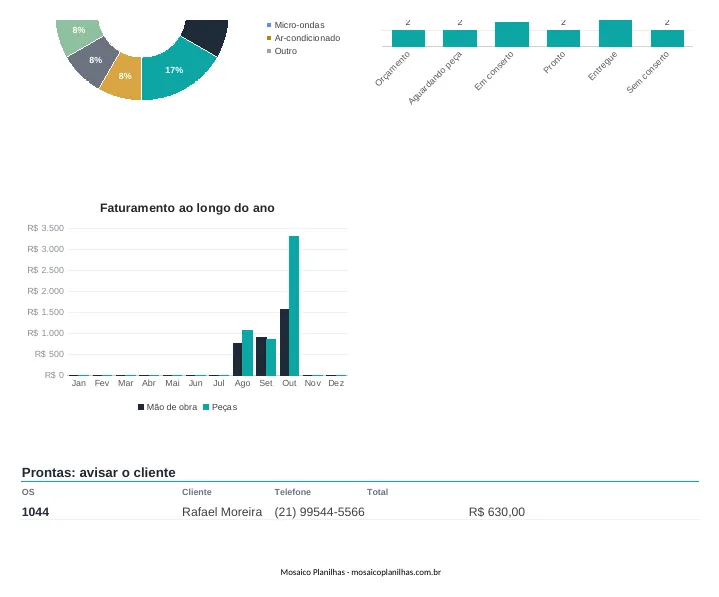Viewport: 719px width, 597px height.
Task: Click the gold 8% donut segment
Action: click(x=123, y=78)
